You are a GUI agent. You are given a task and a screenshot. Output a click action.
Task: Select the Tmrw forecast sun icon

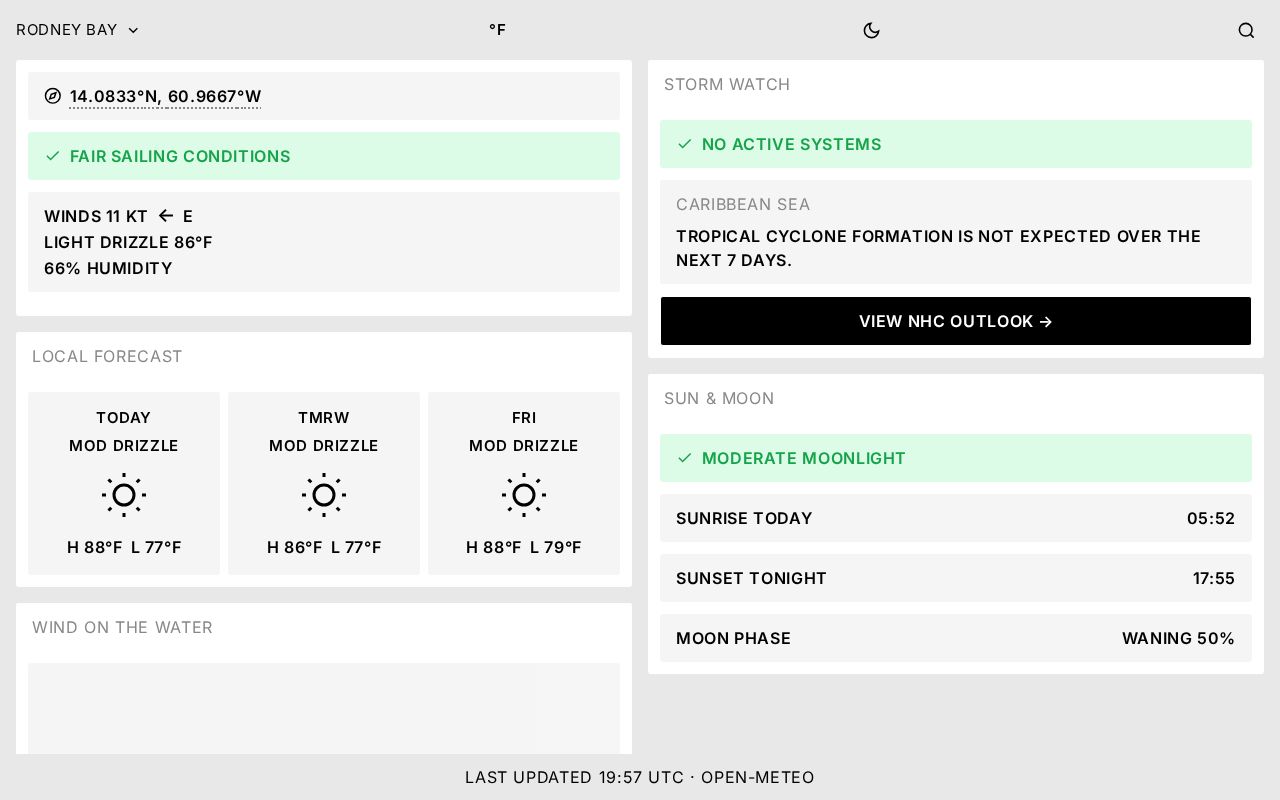point(324,495)
